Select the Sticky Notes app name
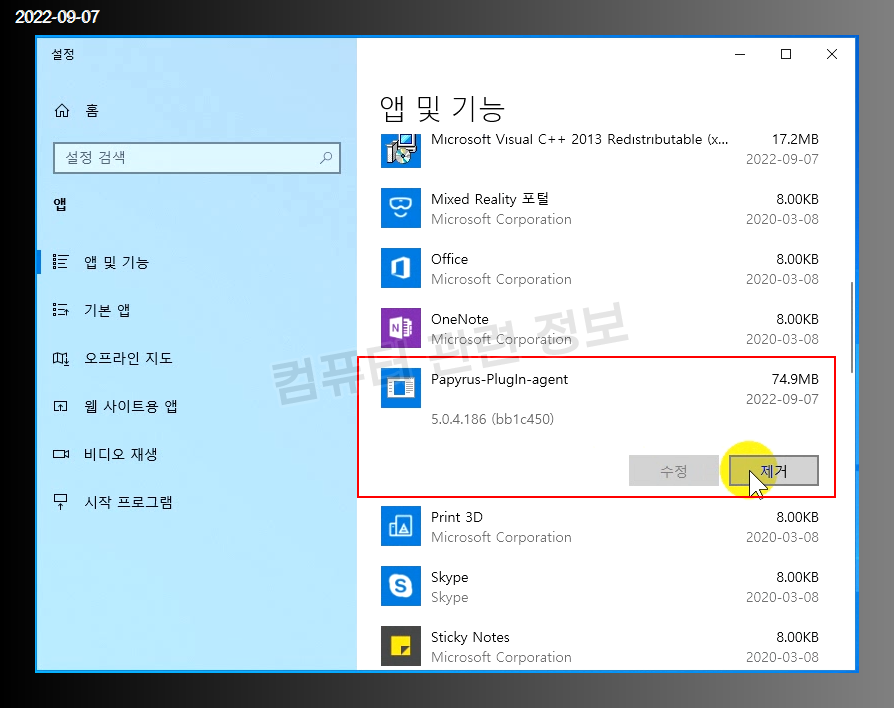This screenshot has height=708, width=894. point(470,637)
